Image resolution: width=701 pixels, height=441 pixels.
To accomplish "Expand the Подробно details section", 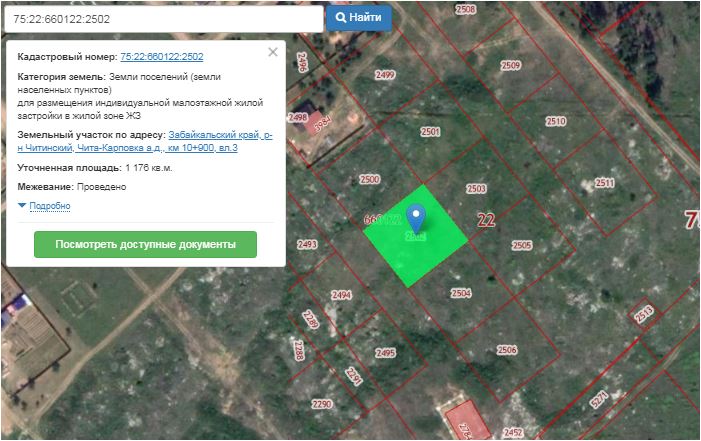I will [x=49, y=206].
